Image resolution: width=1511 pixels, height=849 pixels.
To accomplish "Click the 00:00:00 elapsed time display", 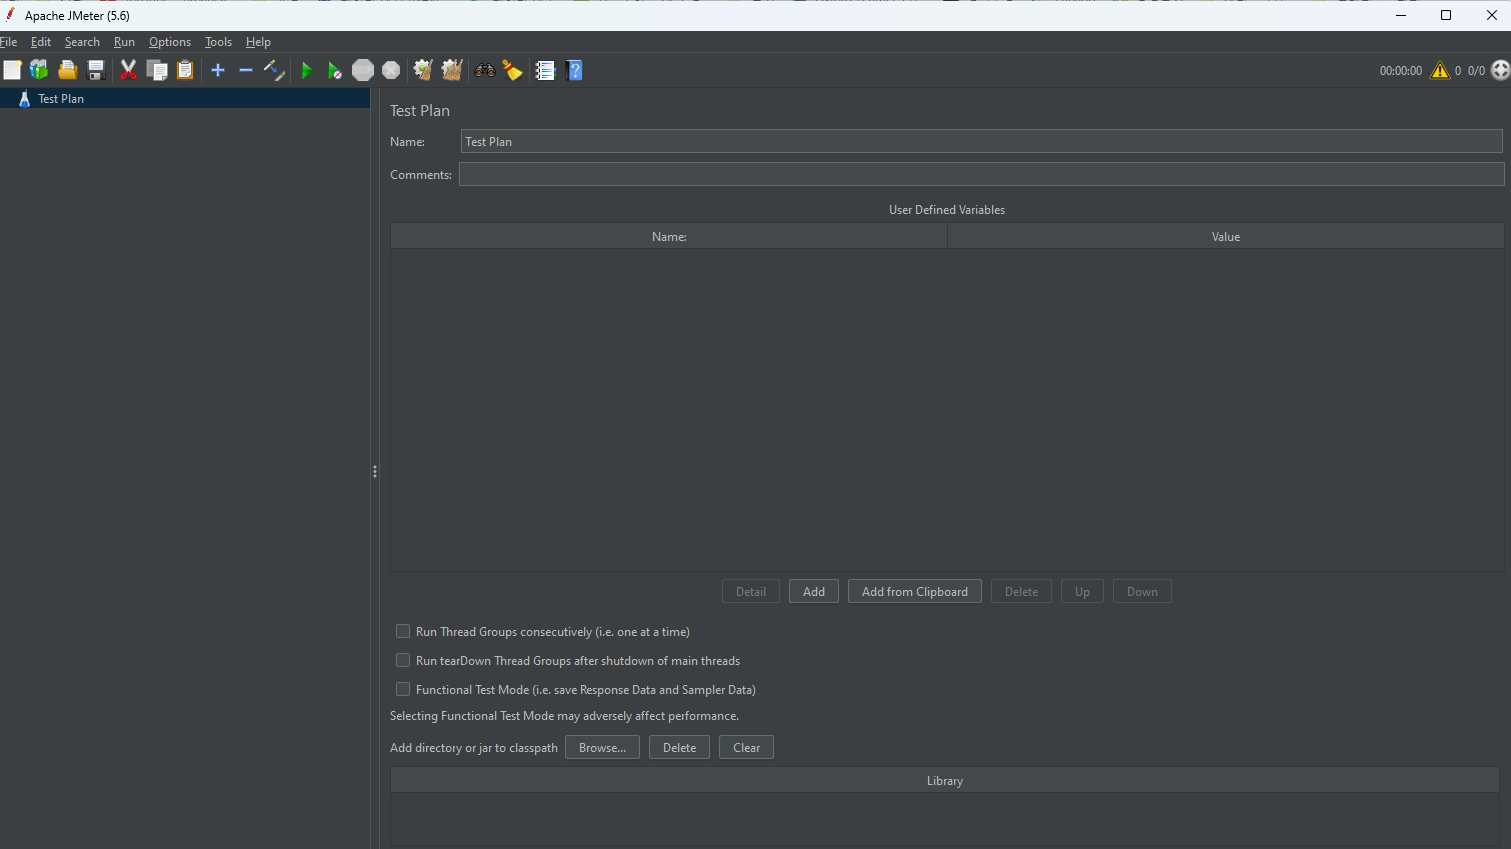I will click(x=1400, y=70).
